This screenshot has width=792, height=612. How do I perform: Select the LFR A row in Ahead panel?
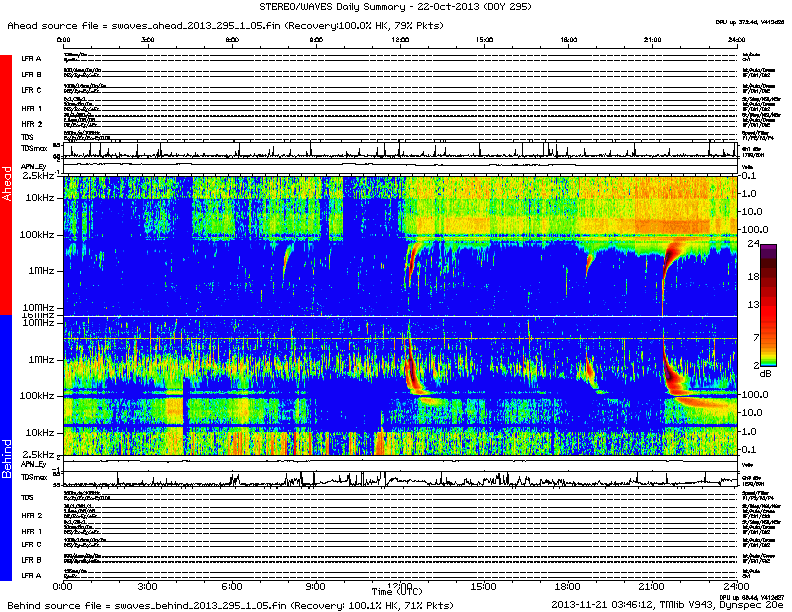(x=31, y=59)
